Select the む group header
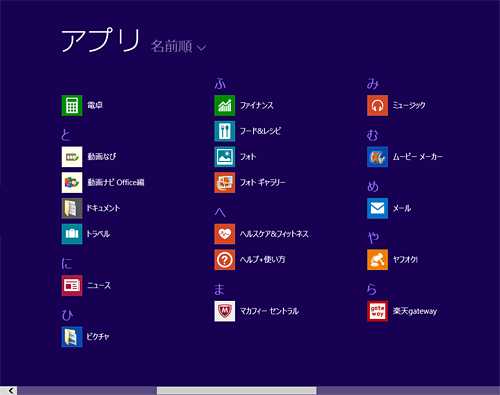Image resolution: width=500 pixels, height=395 pixels. [x=373, y=135]
